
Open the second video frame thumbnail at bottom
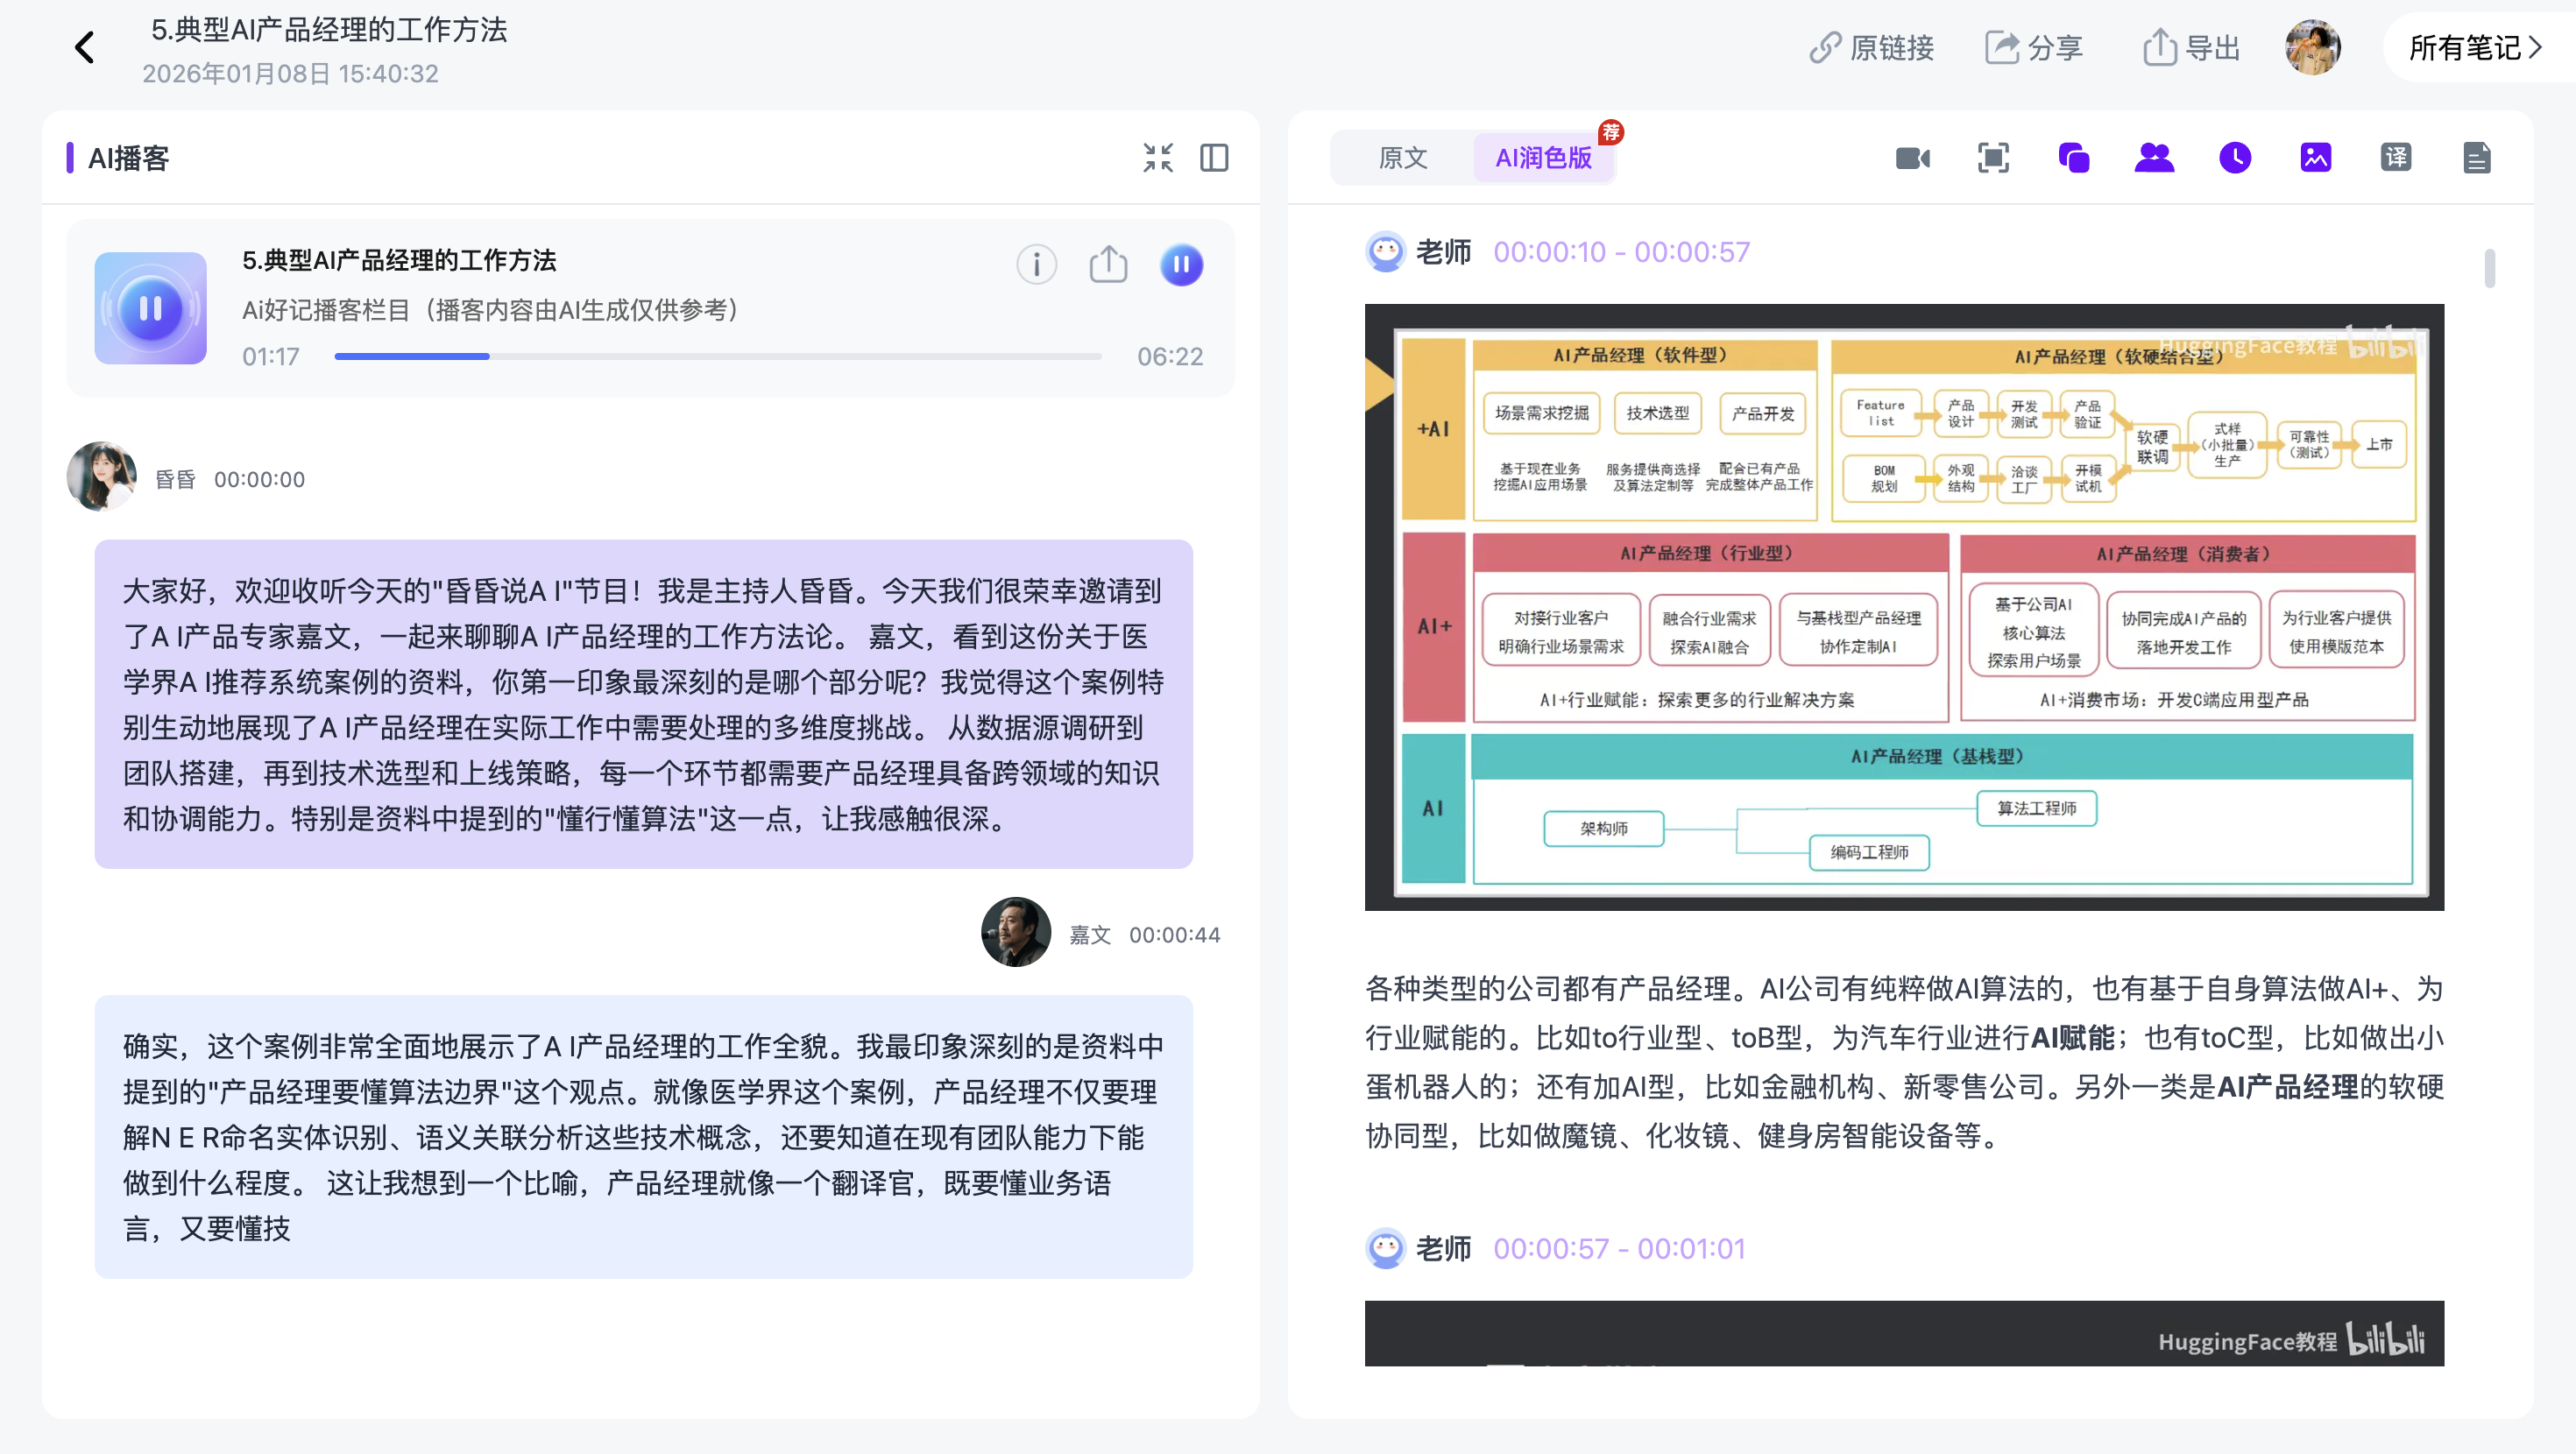pyautogui.click(x=1904, y=1333)
